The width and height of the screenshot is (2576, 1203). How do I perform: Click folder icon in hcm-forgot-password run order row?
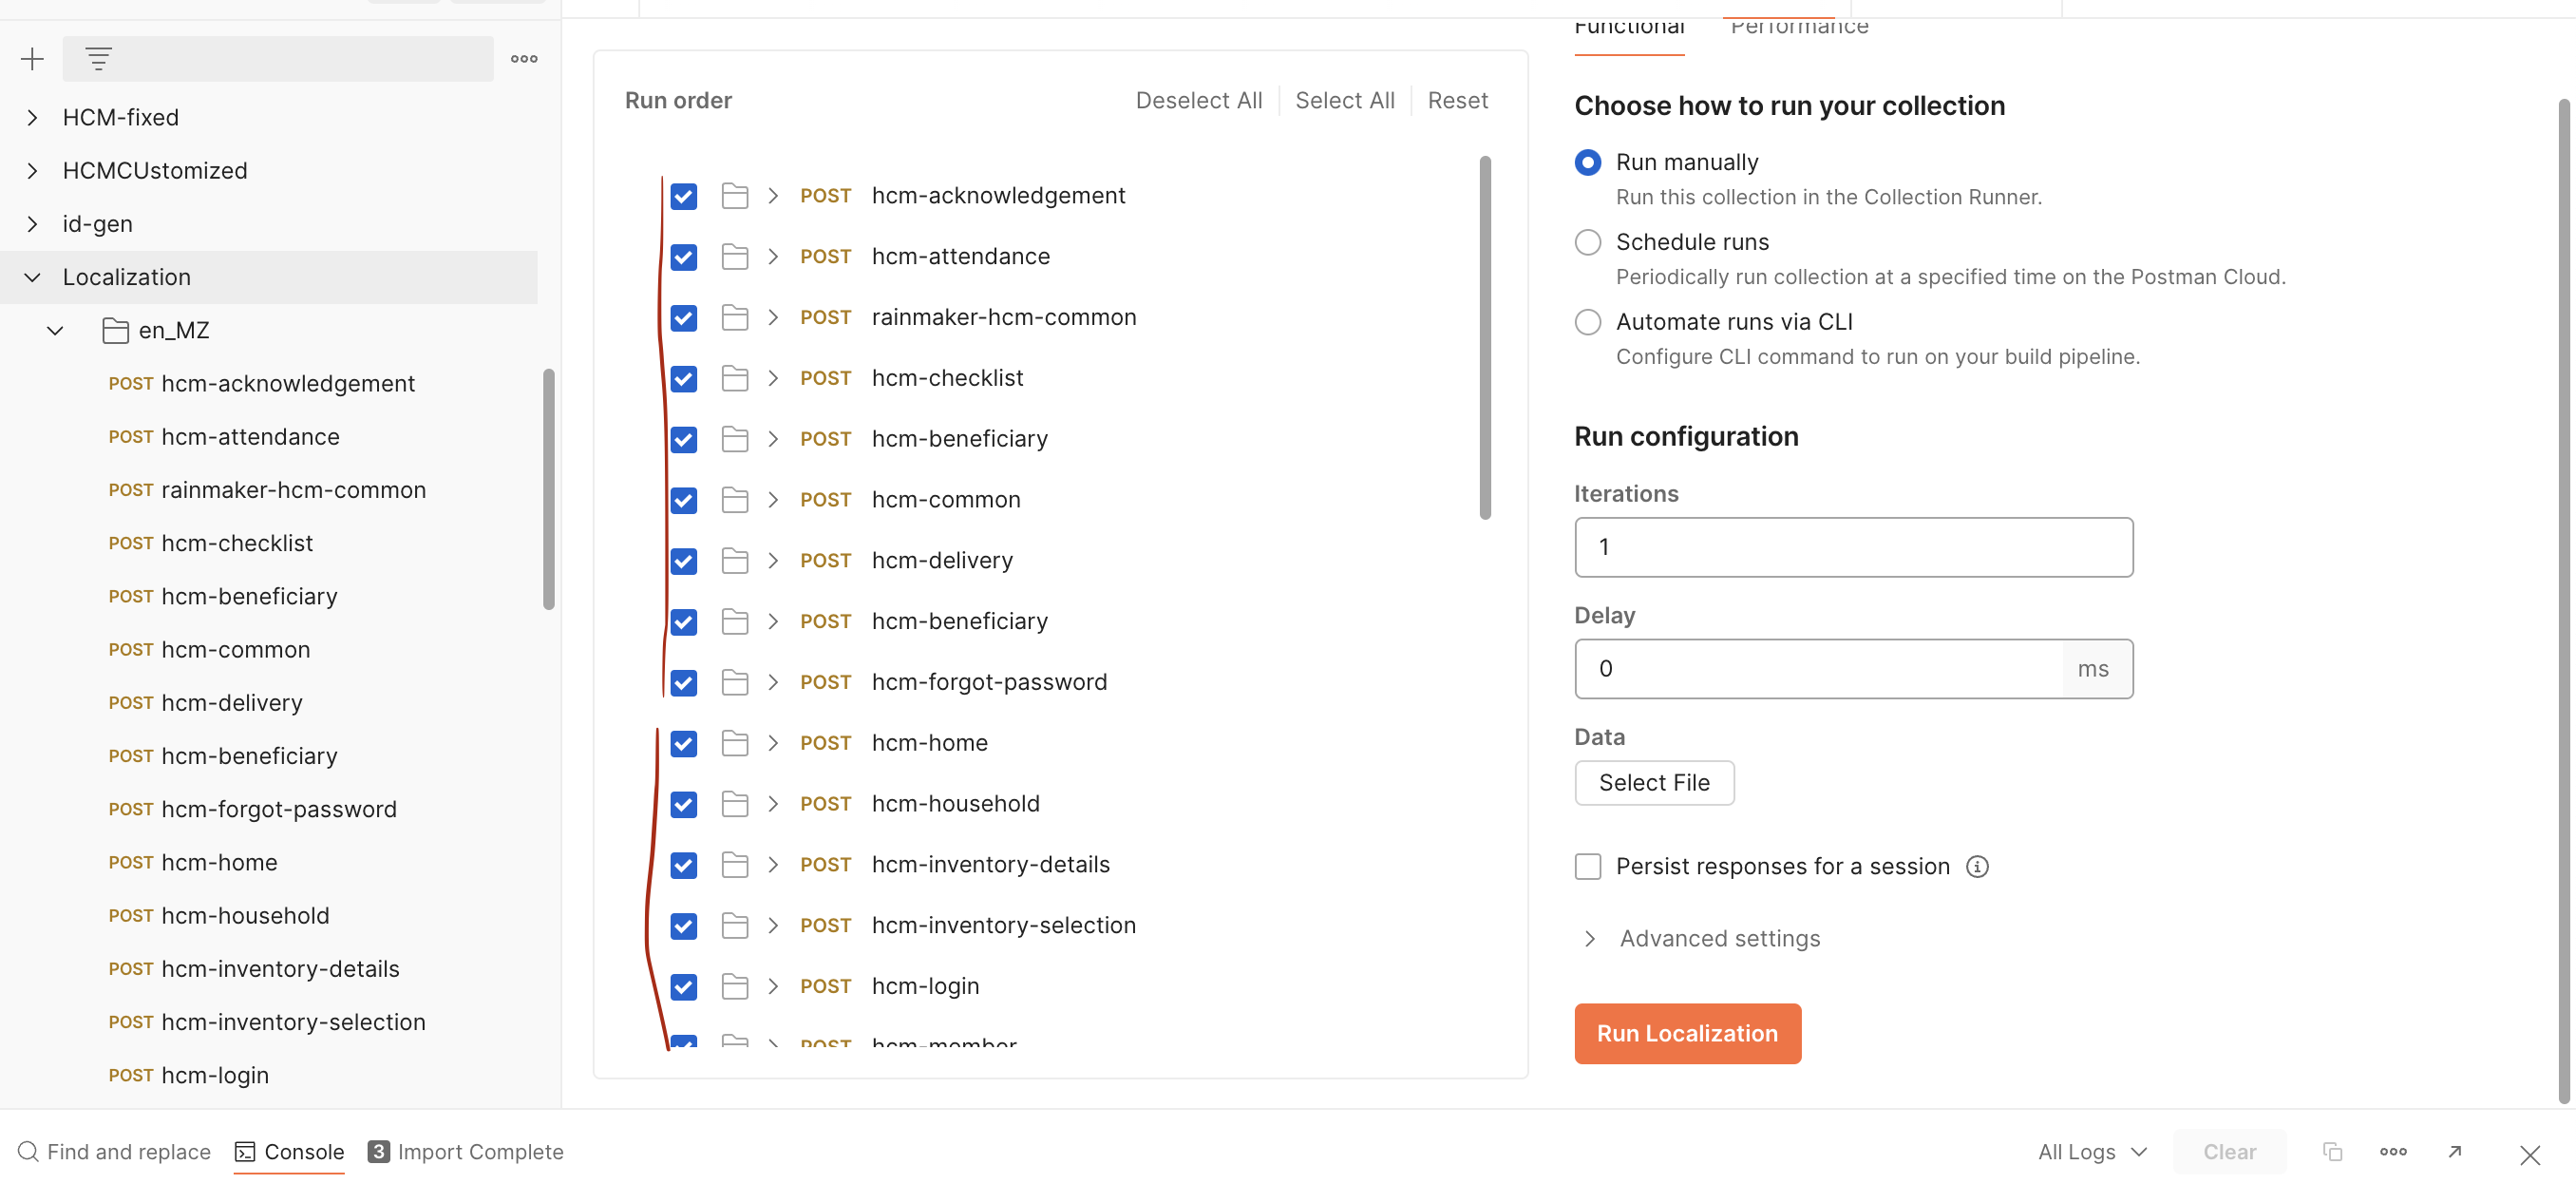coord(735,683)
